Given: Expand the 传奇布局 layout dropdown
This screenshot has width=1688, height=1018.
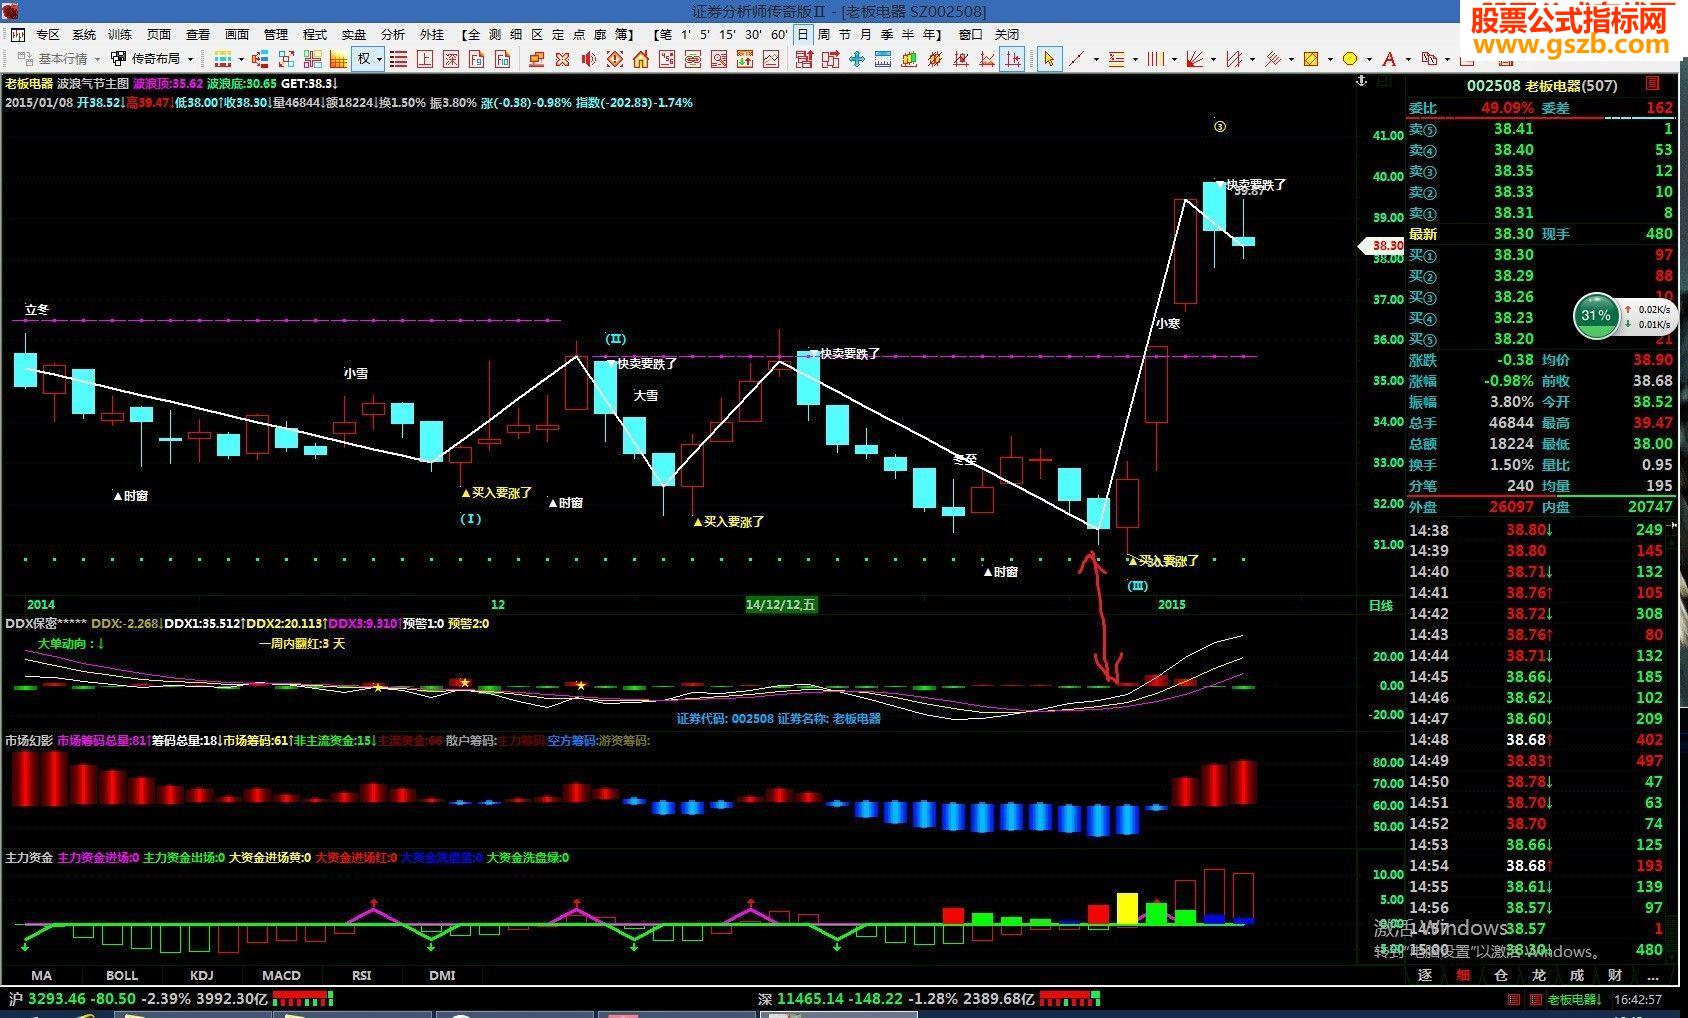Looking at the screenshot, I should (189, 59).
